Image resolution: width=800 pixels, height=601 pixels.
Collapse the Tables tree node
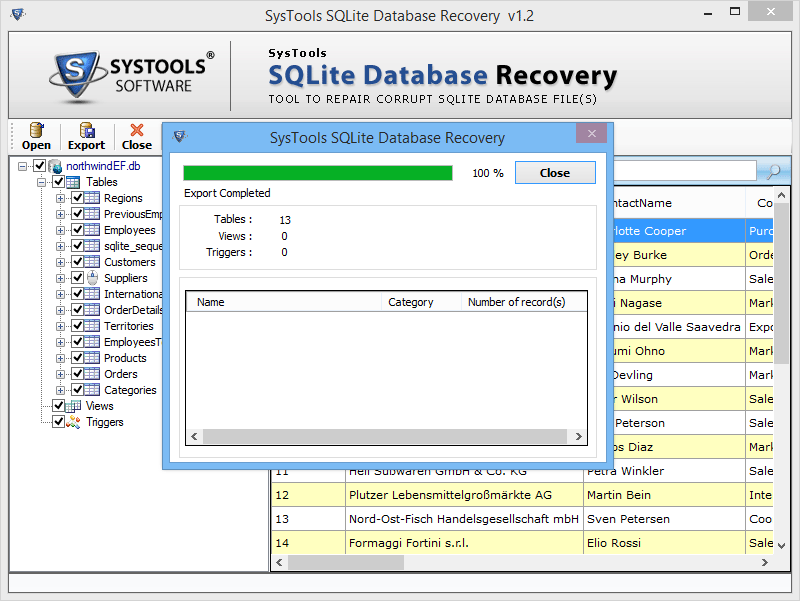pyautogui.click(x=41, y=182)
